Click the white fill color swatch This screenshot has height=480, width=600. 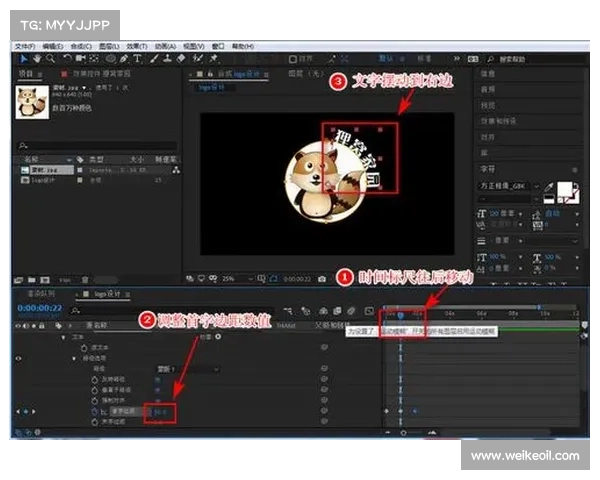pos(564,189)
